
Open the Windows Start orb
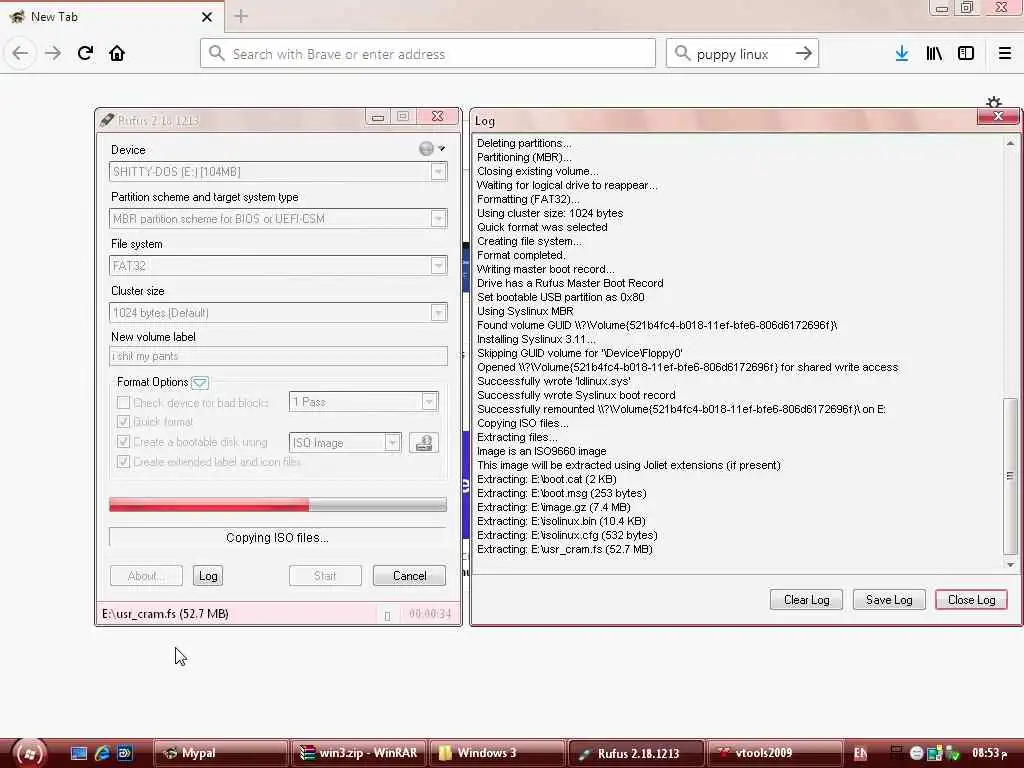point(29,753)
